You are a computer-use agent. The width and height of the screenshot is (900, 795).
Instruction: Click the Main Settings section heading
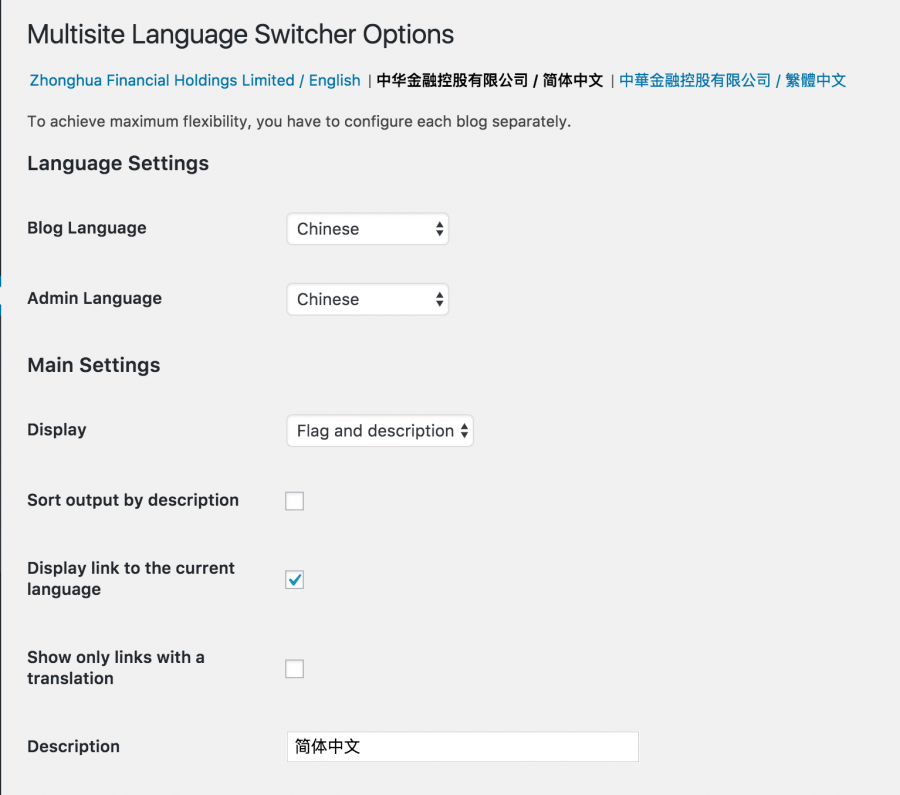point(93,365)
